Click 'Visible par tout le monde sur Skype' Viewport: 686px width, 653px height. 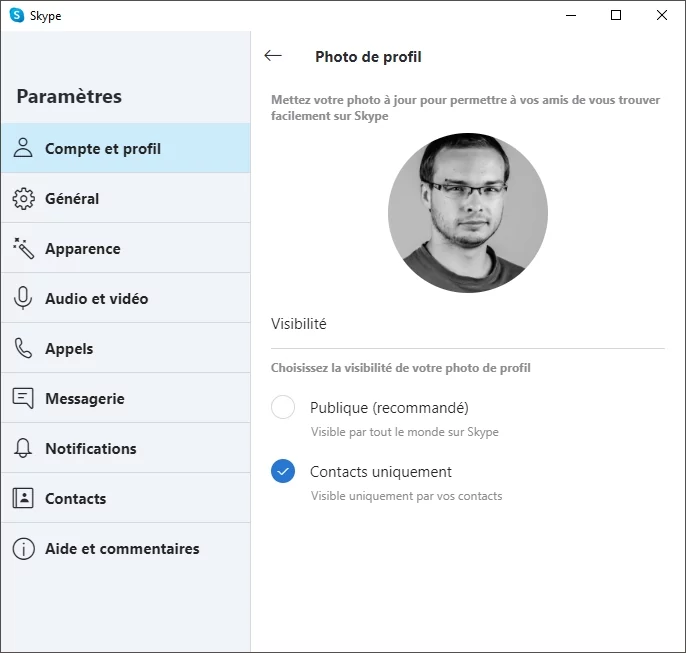point(405,432)
